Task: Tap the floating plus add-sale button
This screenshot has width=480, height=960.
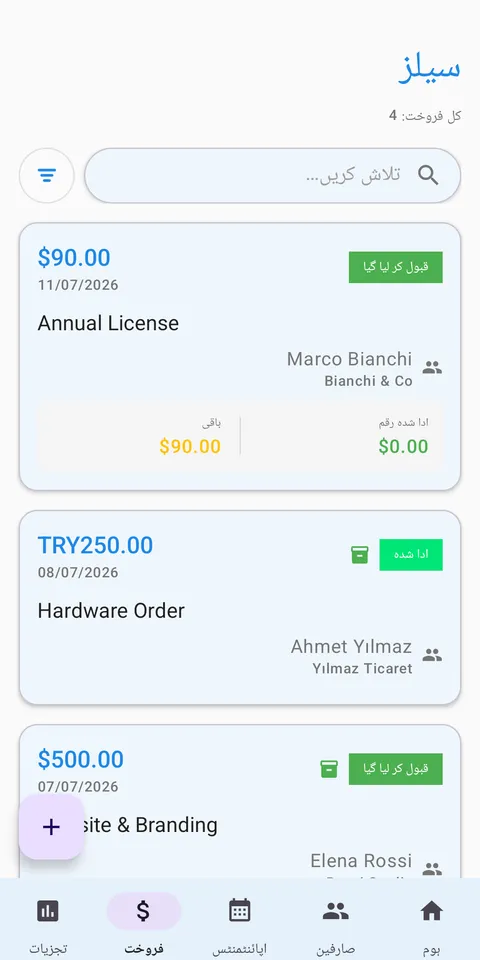Action: (51, 827)
